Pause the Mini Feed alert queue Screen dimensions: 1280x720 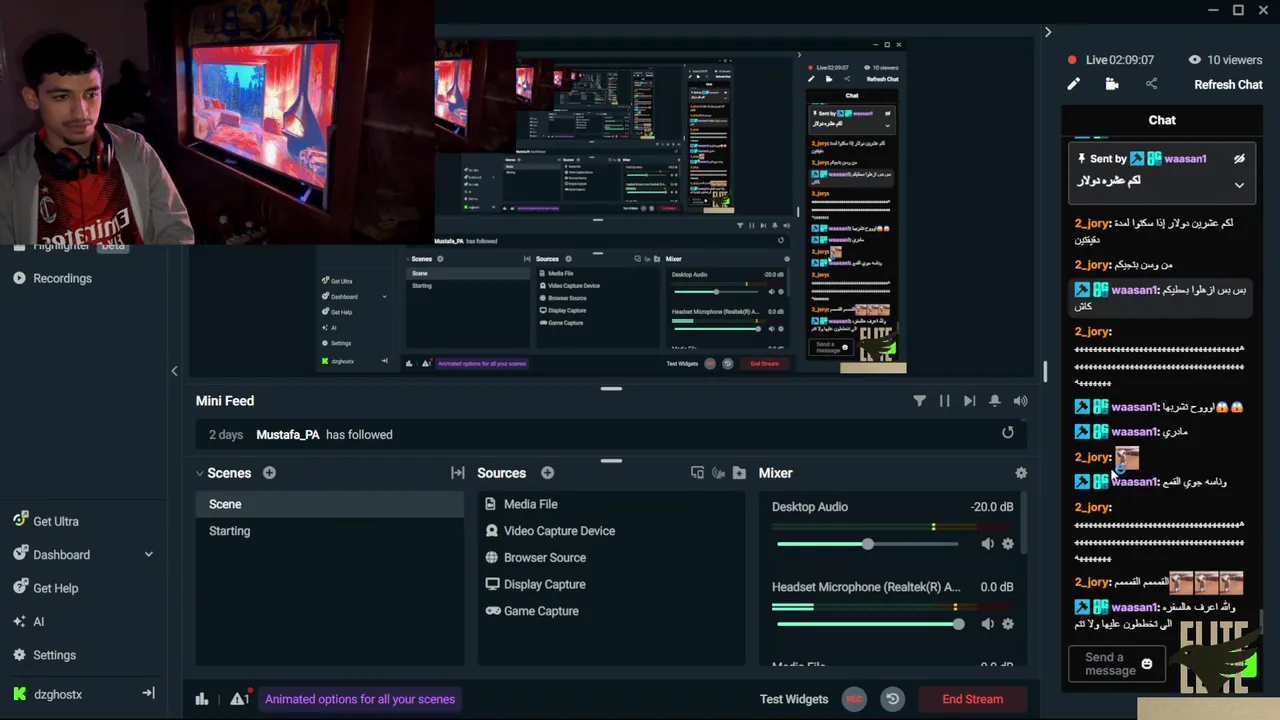click(944, 401)
